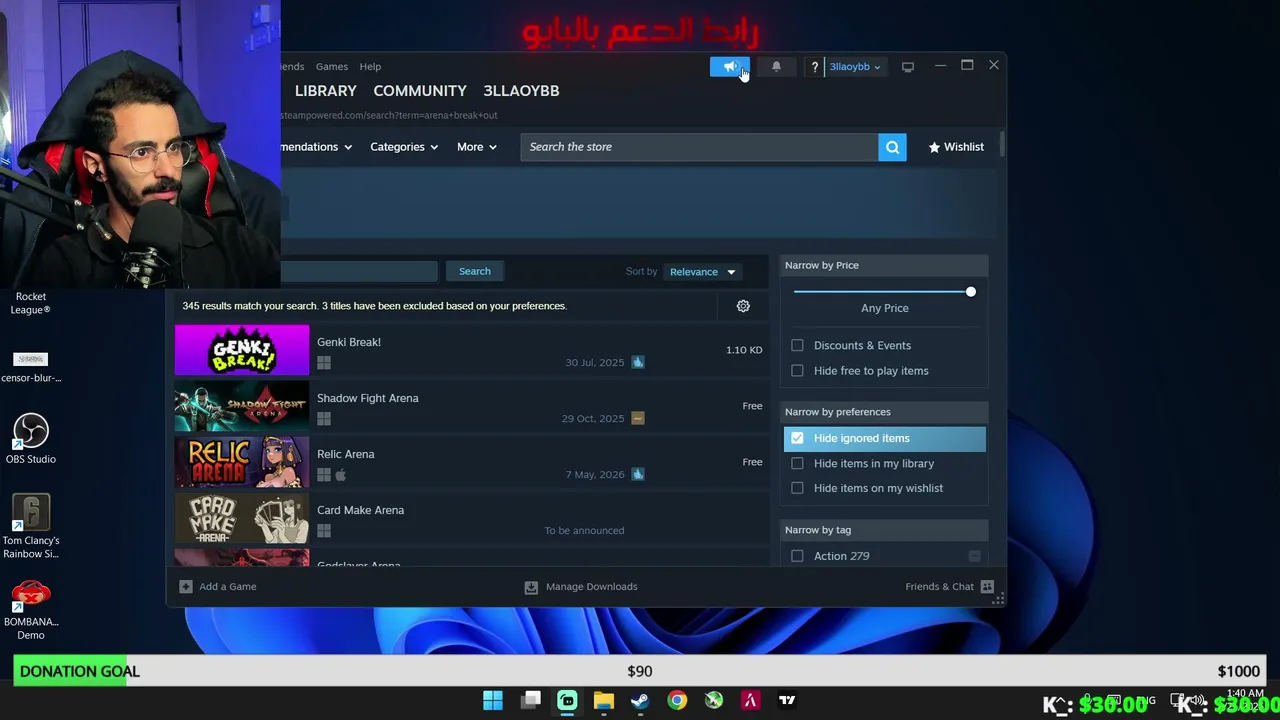Click the Wishlist star icon
Image resolution: width=1280 pixels, height=720 pixels.
(934, 147)
